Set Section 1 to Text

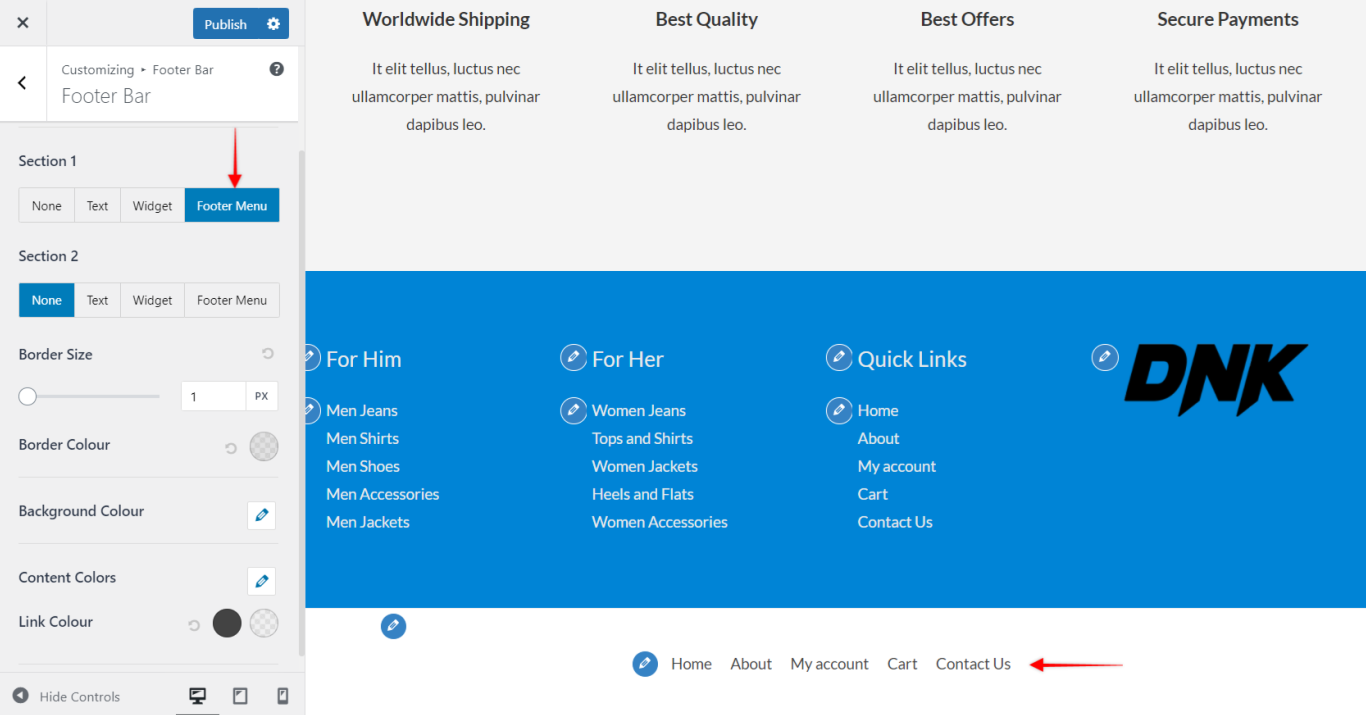[x=97, y=206]
